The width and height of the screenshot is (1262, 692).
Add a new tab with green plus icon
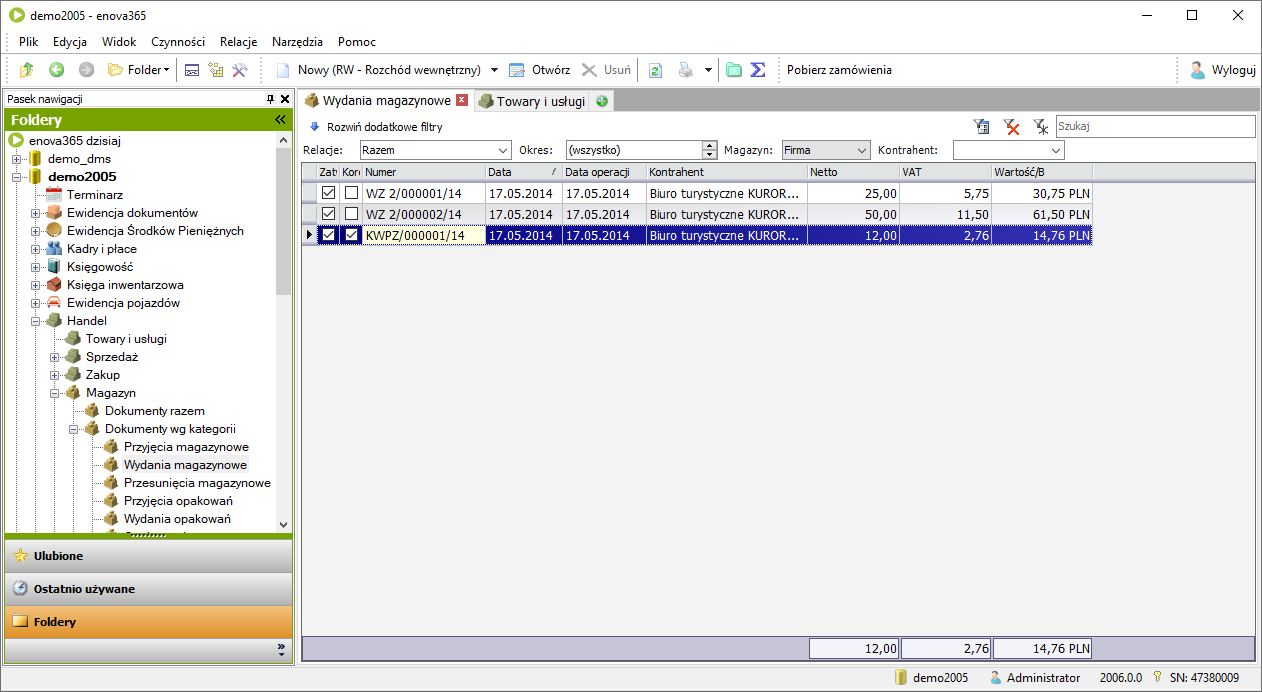[x=602, y=101]
